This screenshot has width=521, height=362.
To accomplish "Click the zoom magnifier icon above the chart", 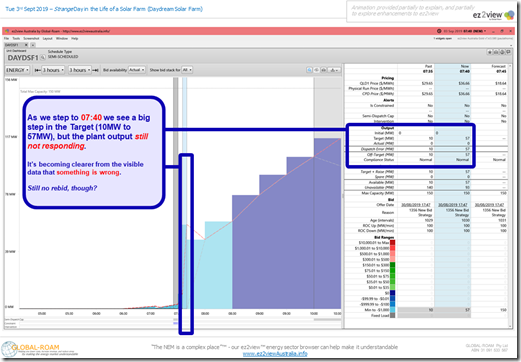I will [309, 70].
